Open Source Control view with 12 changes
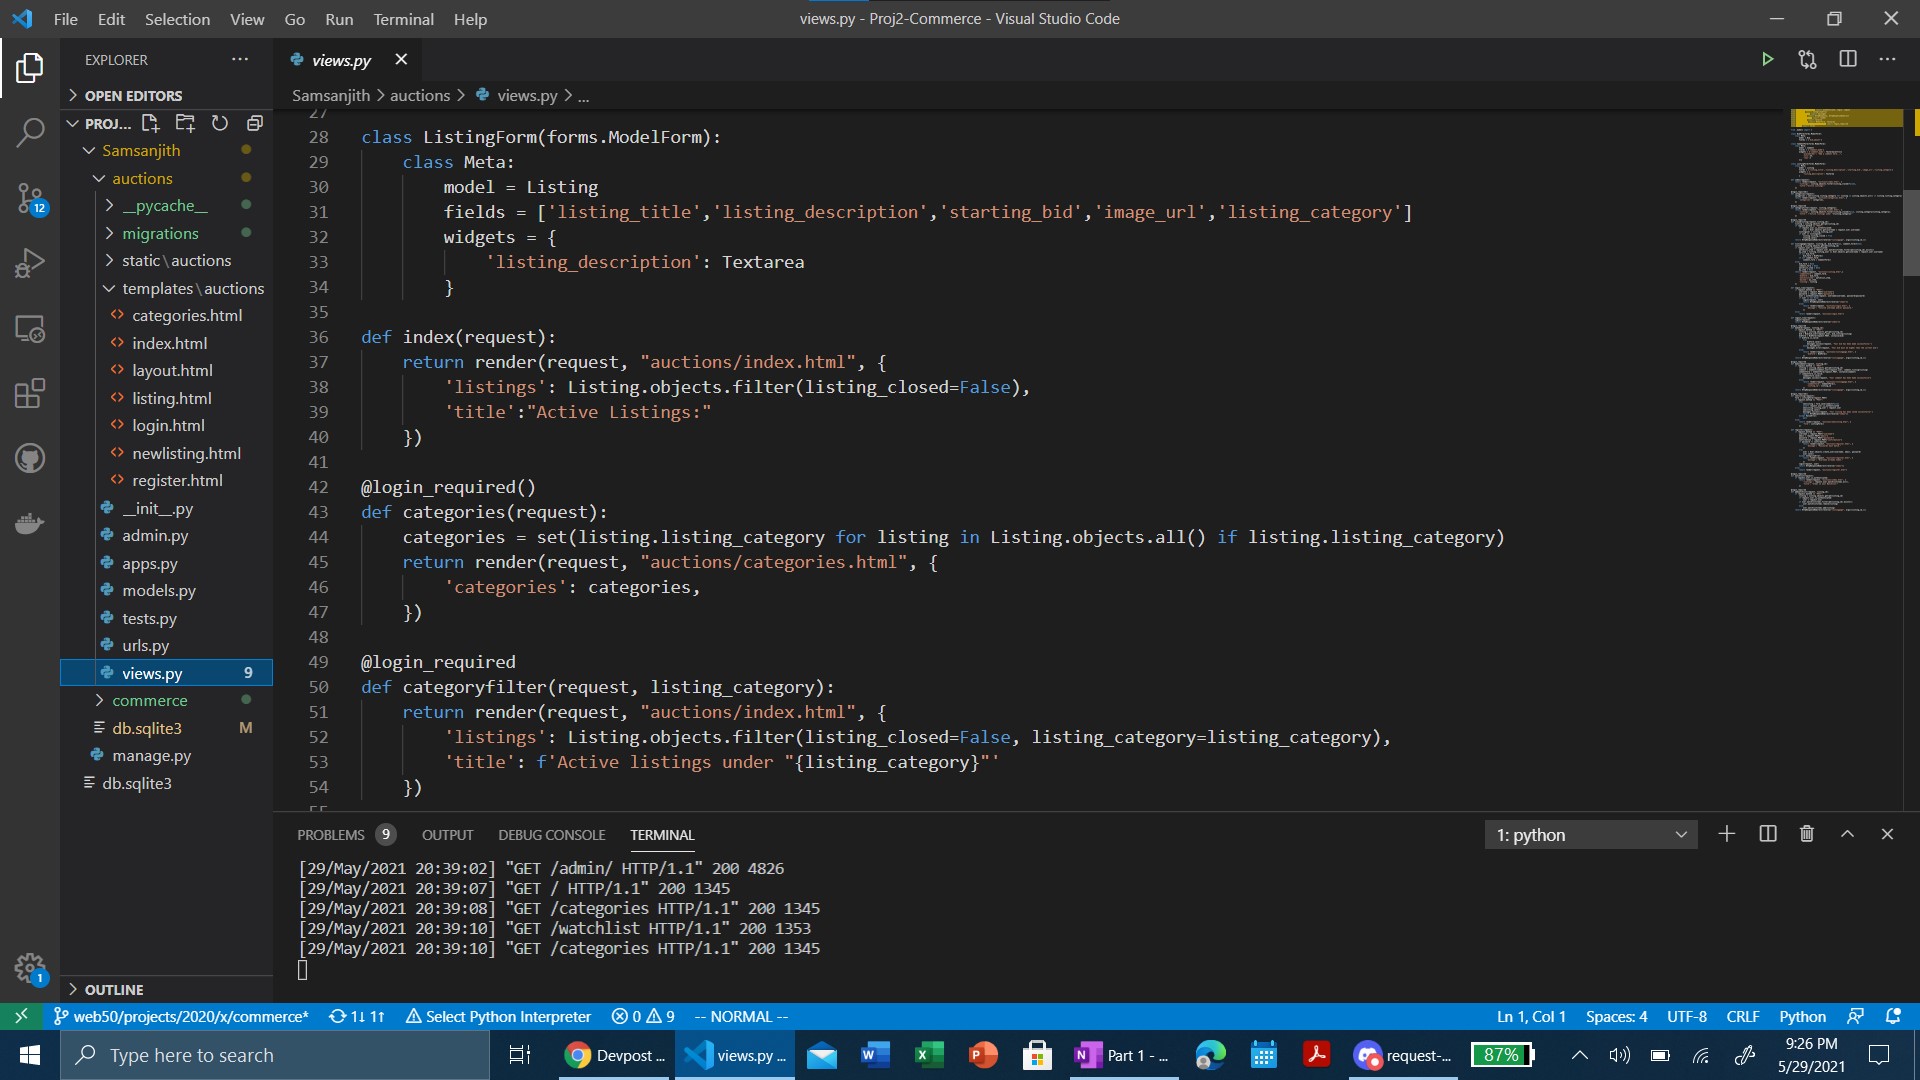Image resolution: width=1920 pixels, height=1080 pixels. (x=30, y=198)
